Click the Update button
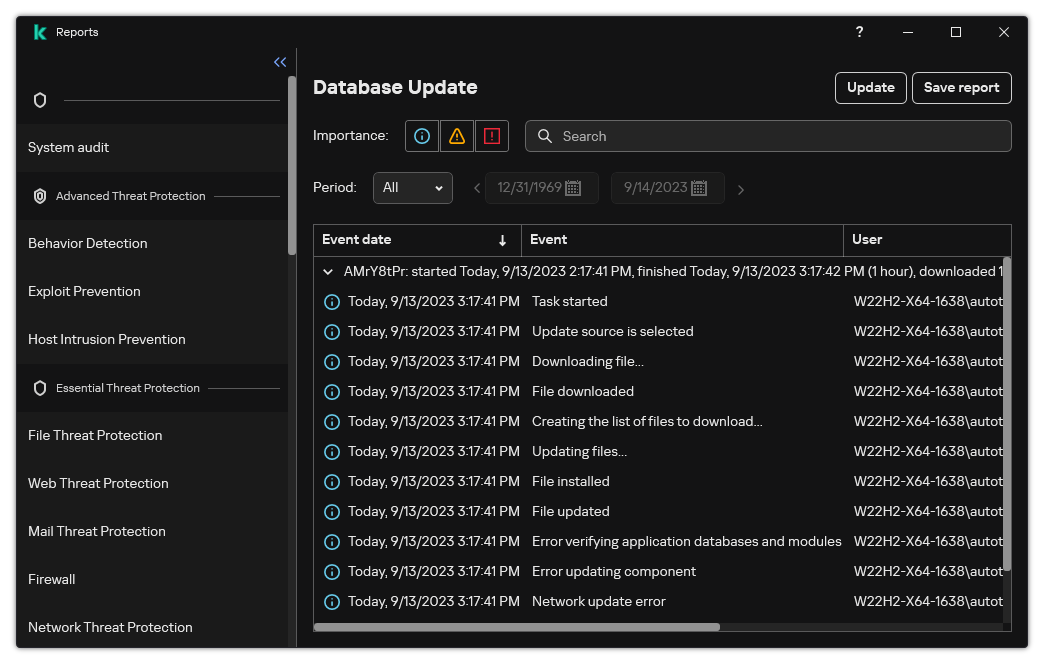The width and height of the screenshot is (1044, 664). (x=870, y=88)
